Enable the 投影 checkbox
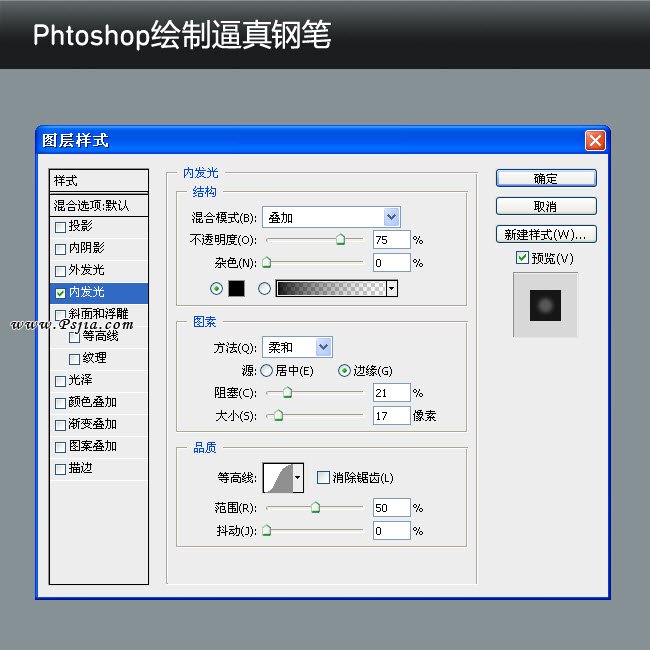Viewport: 650px width, 650px height. 61,227
